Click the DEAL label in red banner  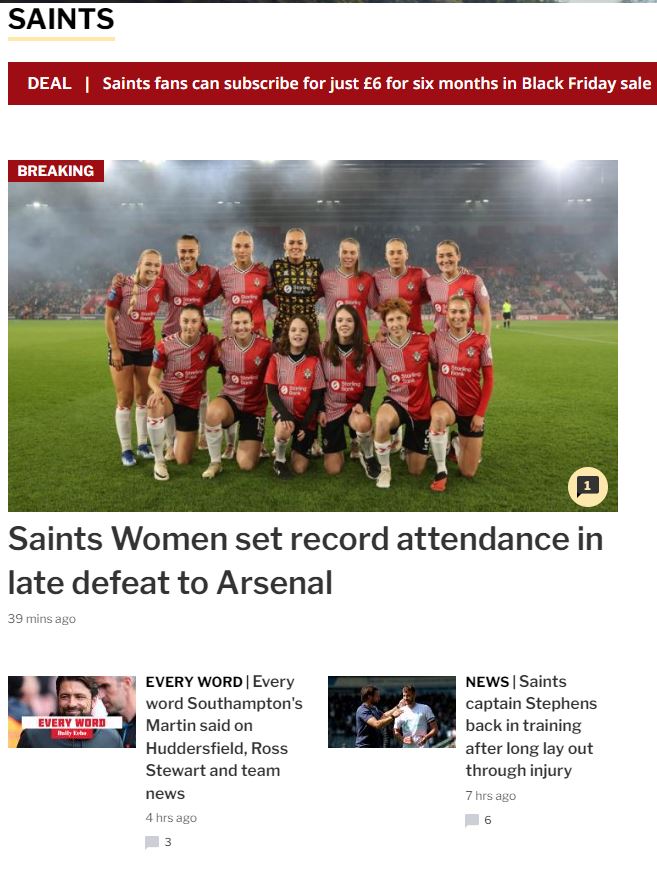coord(50,84)
